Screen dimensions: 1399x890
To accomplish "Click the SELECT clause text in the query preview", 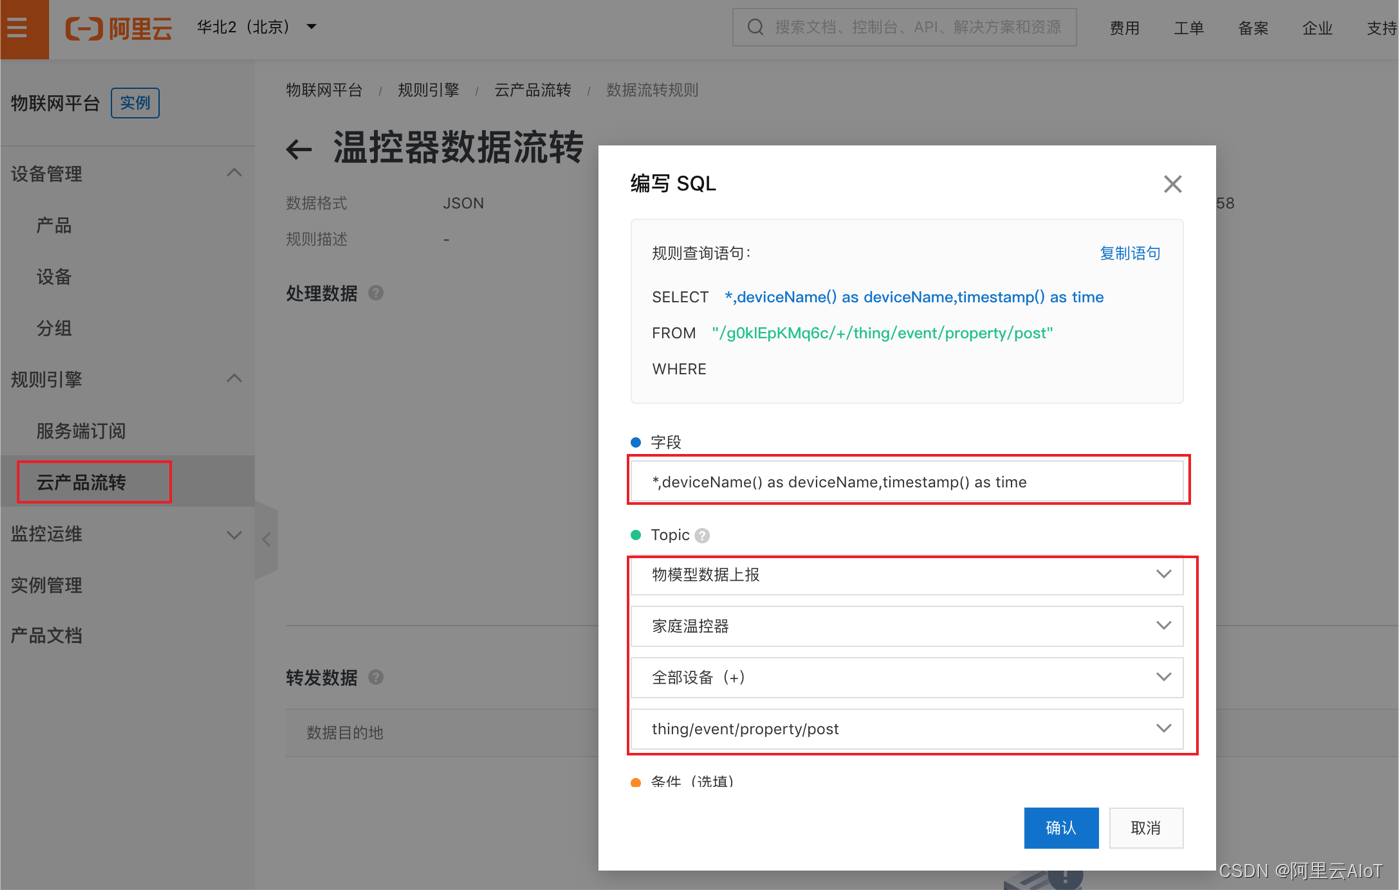I will (914, 297).
